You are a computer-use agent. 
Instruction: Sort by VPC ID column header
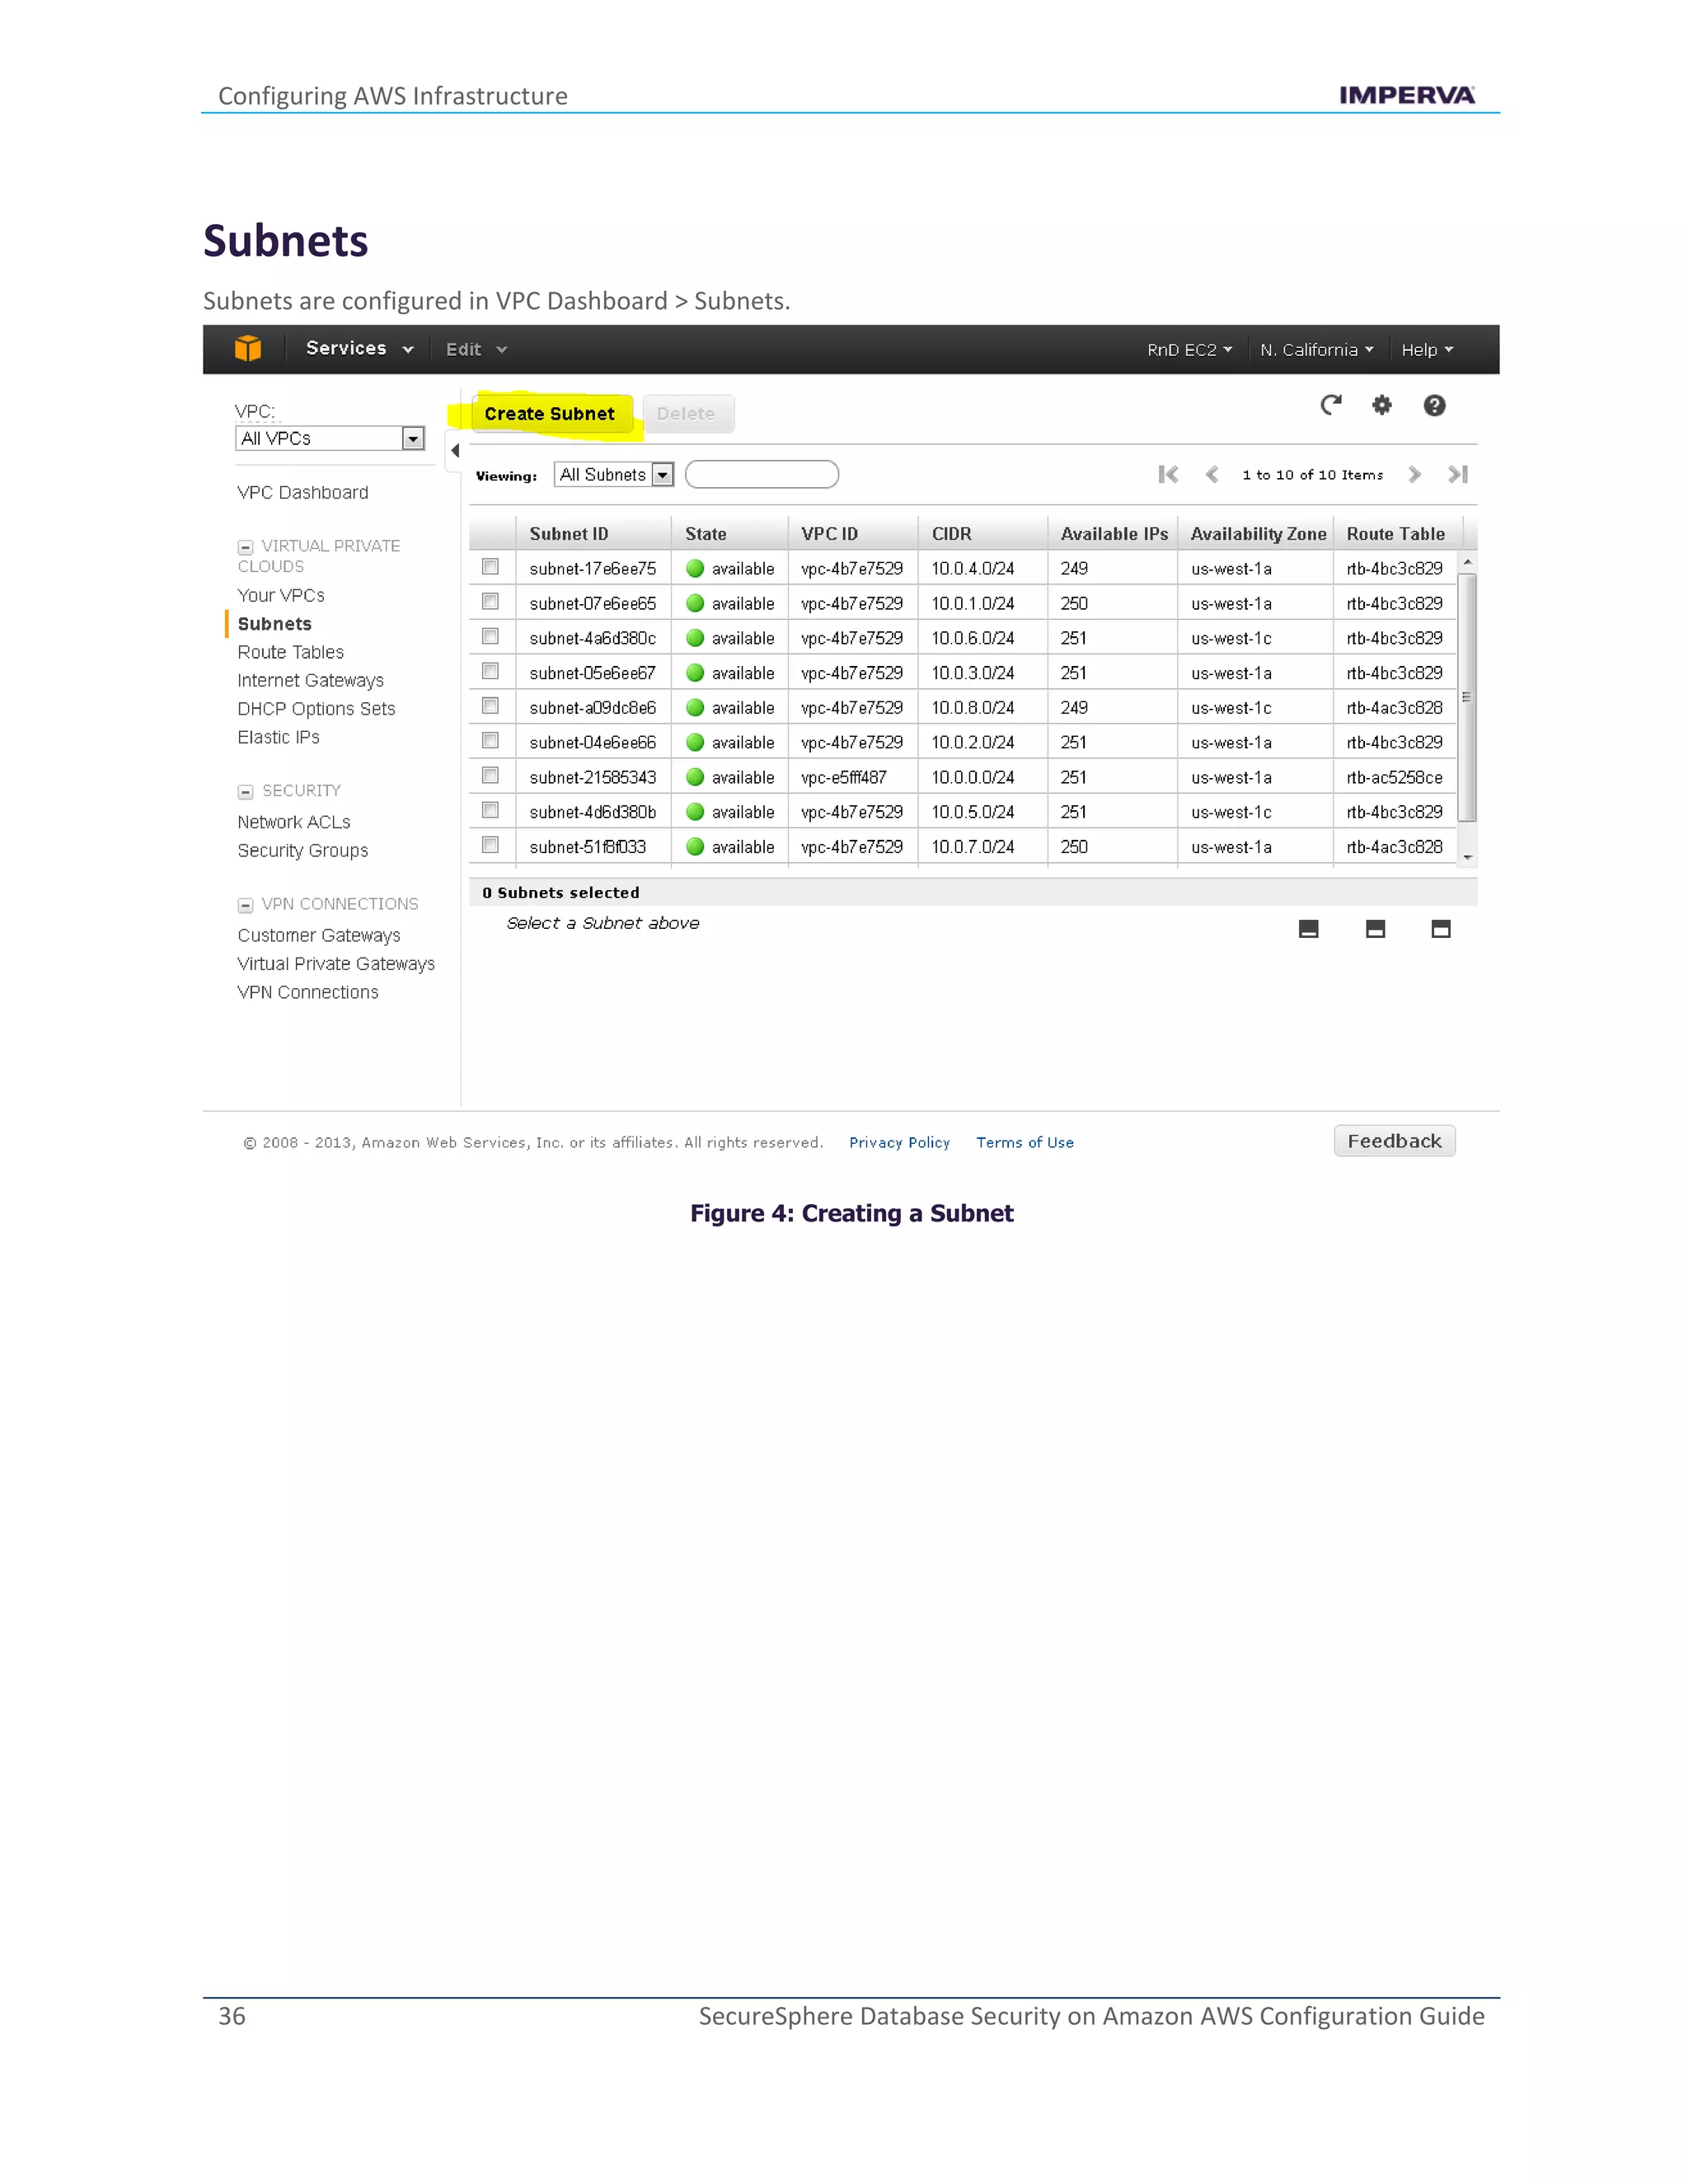tap(852, 534)
